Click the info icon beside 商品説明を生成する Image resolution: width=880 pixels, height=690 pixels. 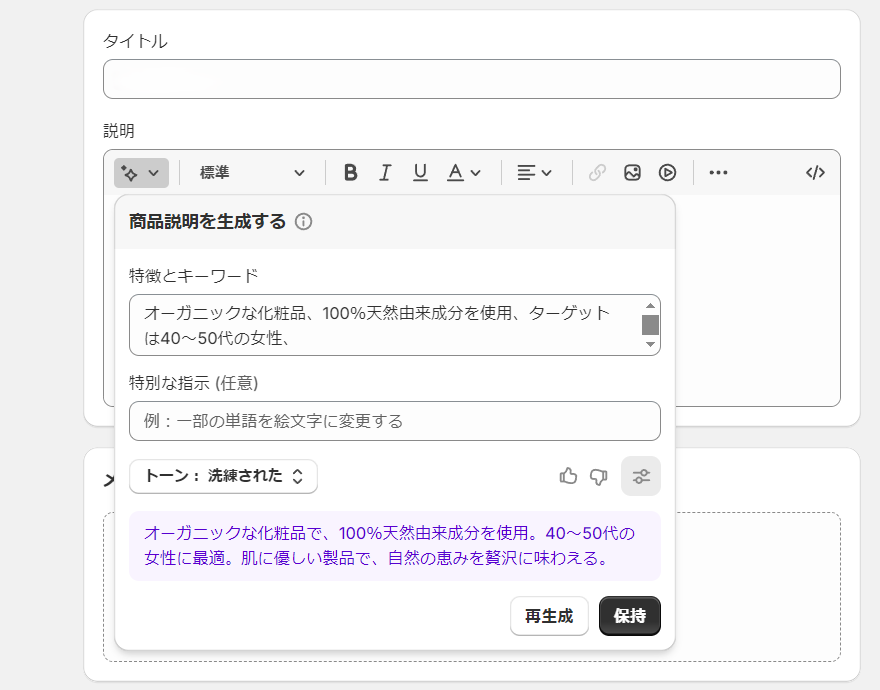click(304, 222)
